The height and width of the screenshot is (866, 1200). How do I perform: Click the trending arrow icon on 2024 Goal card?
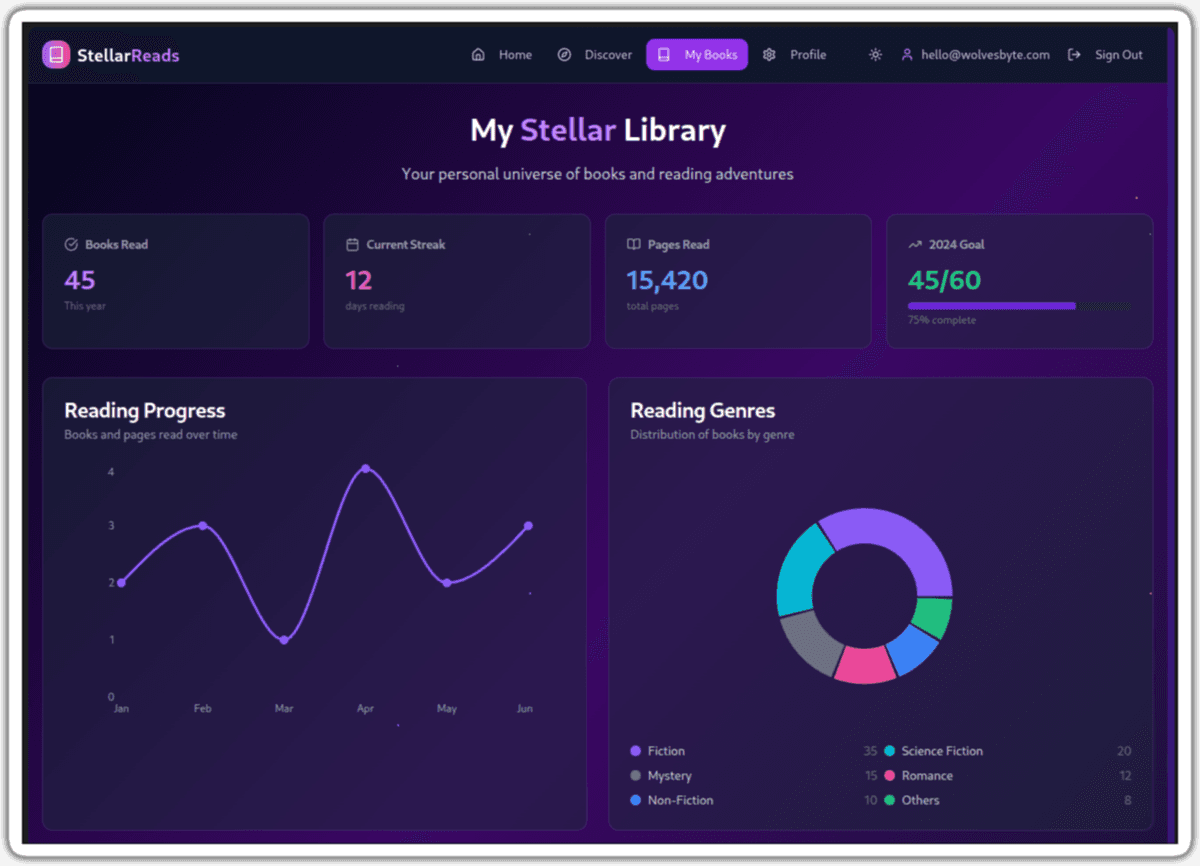[x=913, y=243]
